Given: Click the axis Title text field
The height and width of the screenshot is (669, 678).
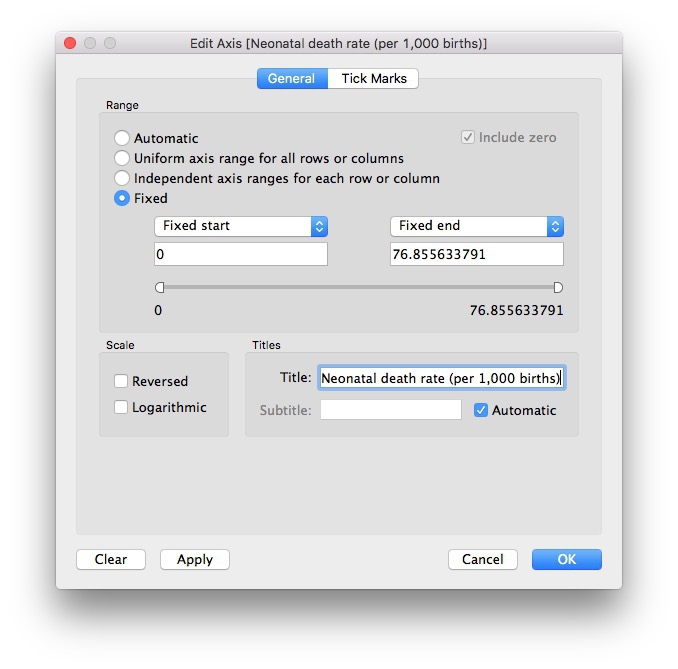Looking at the screenshot, I should [441, 378].
